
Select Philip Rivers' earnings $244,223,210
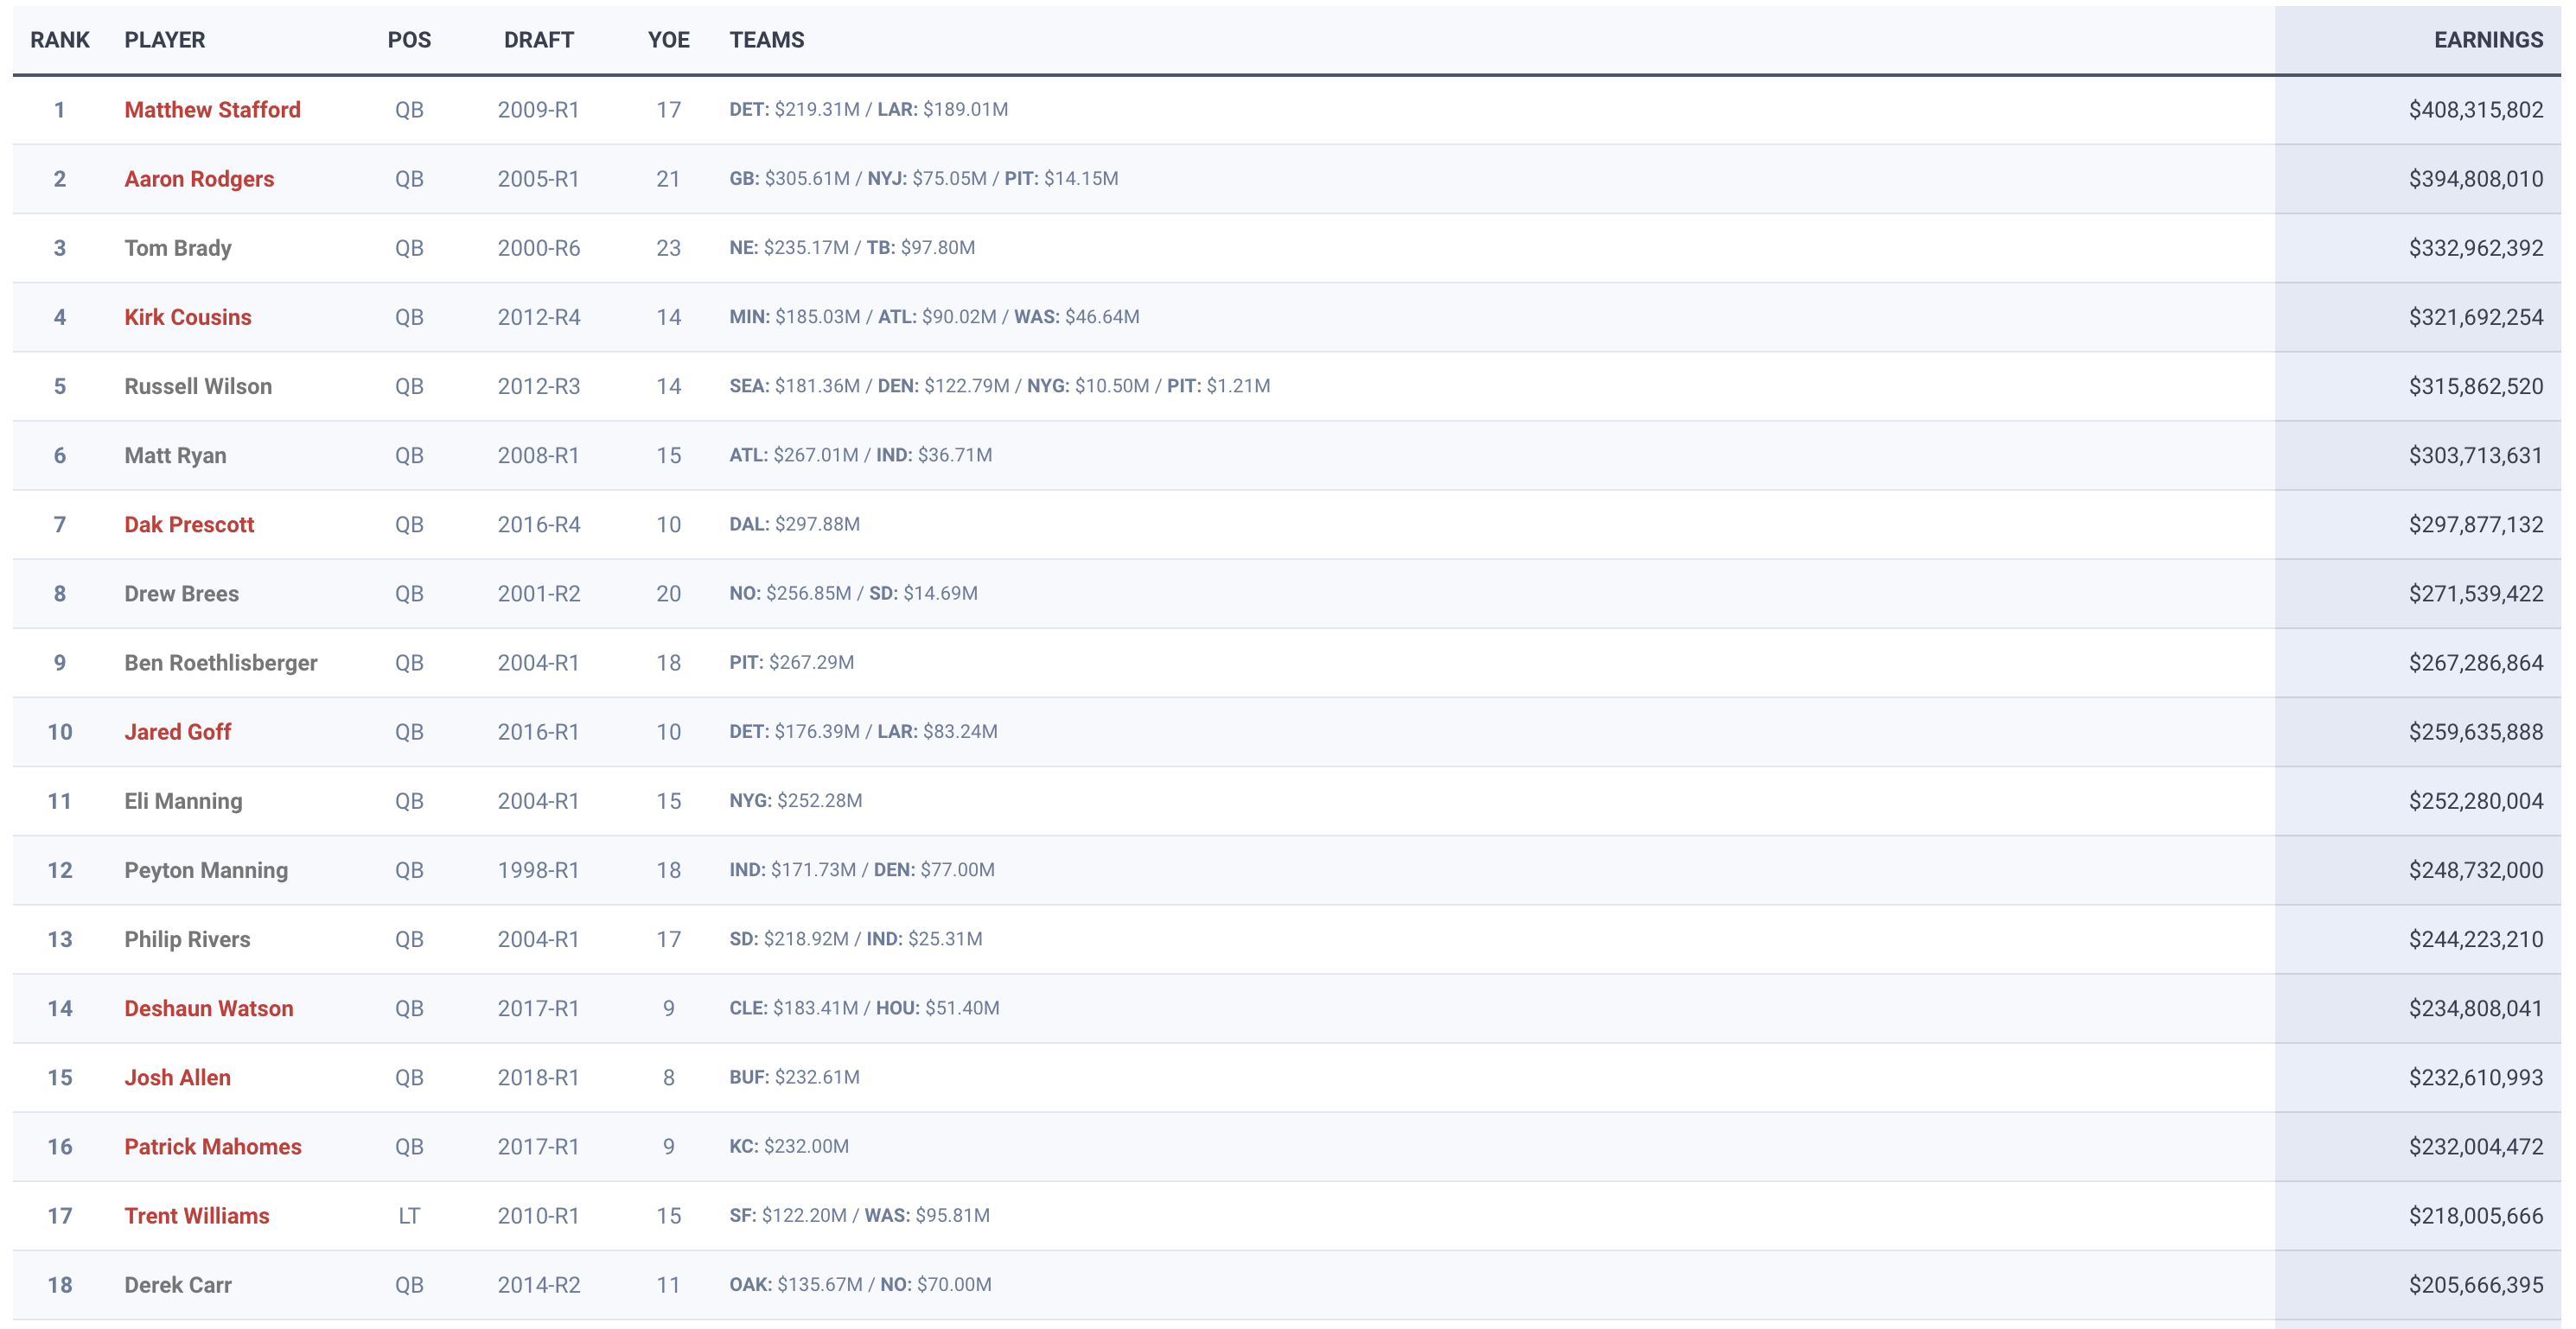click(2475, 939)
